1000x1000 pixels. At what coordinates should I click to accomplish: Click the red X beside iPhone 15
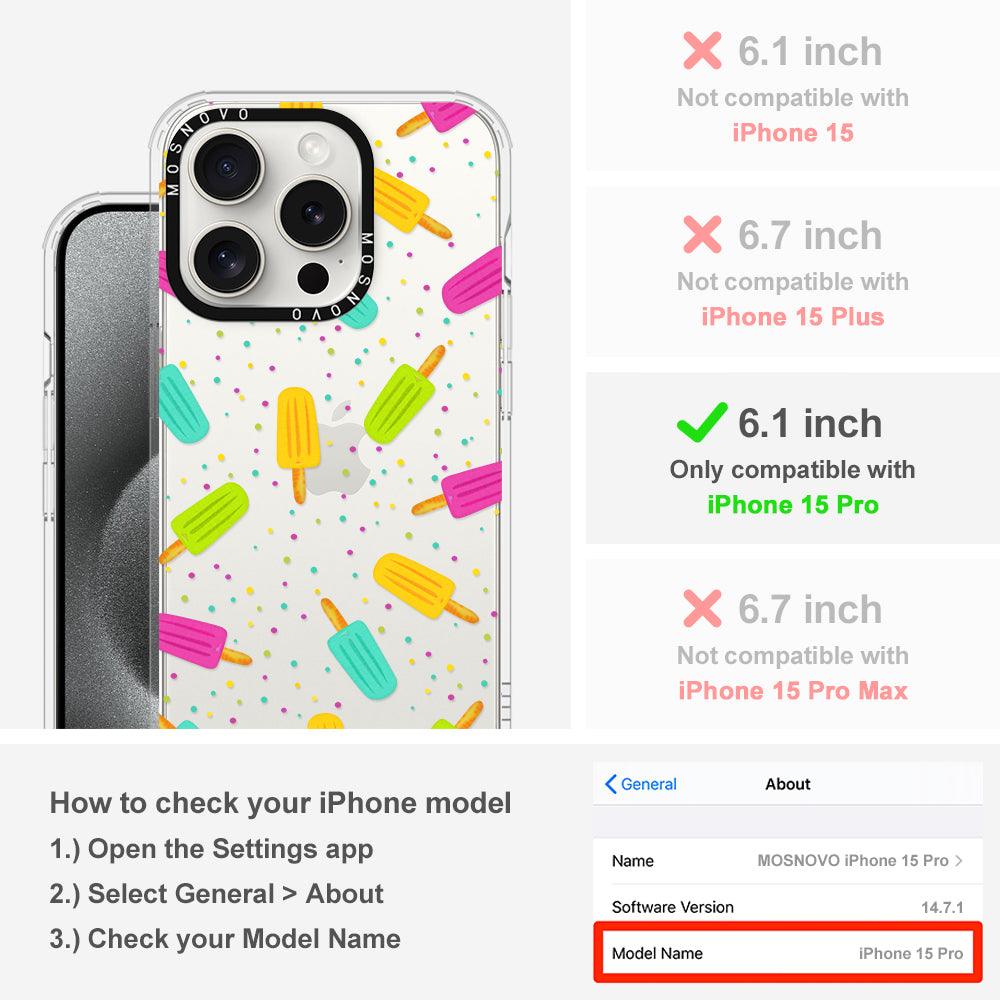[702, 50]
